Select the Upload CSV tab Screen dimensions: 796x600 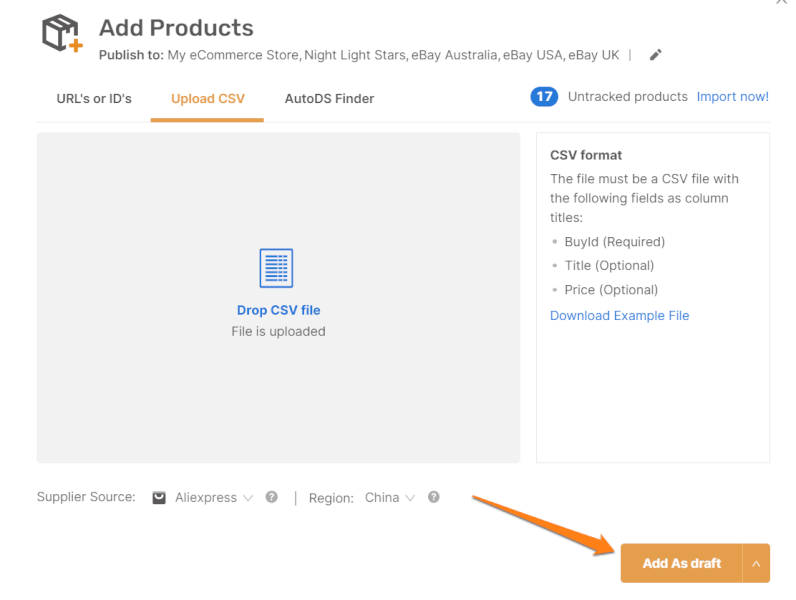(207, 98)
